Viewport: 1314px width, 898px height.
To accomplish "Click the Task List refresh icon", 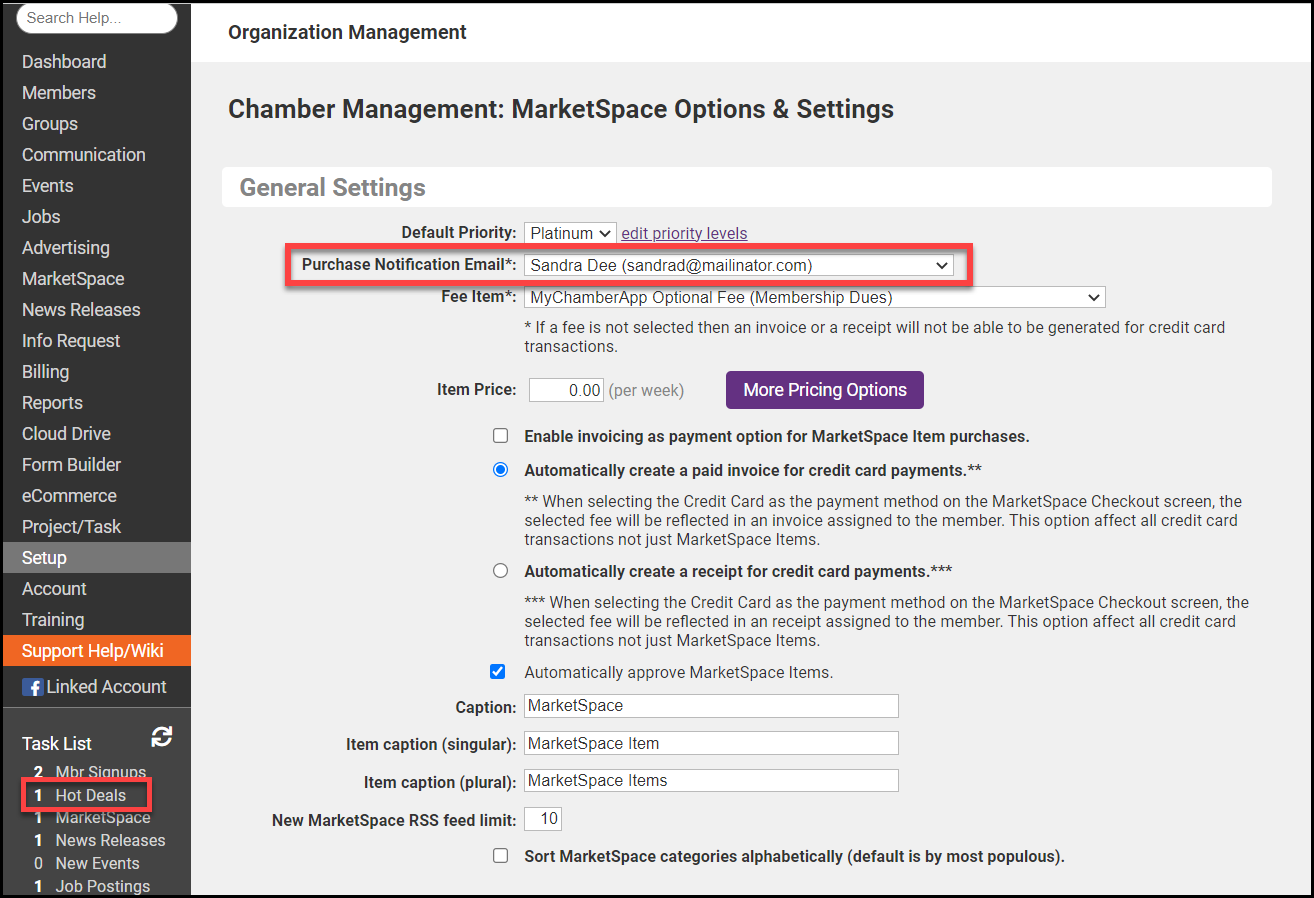I will pos(162,737).
